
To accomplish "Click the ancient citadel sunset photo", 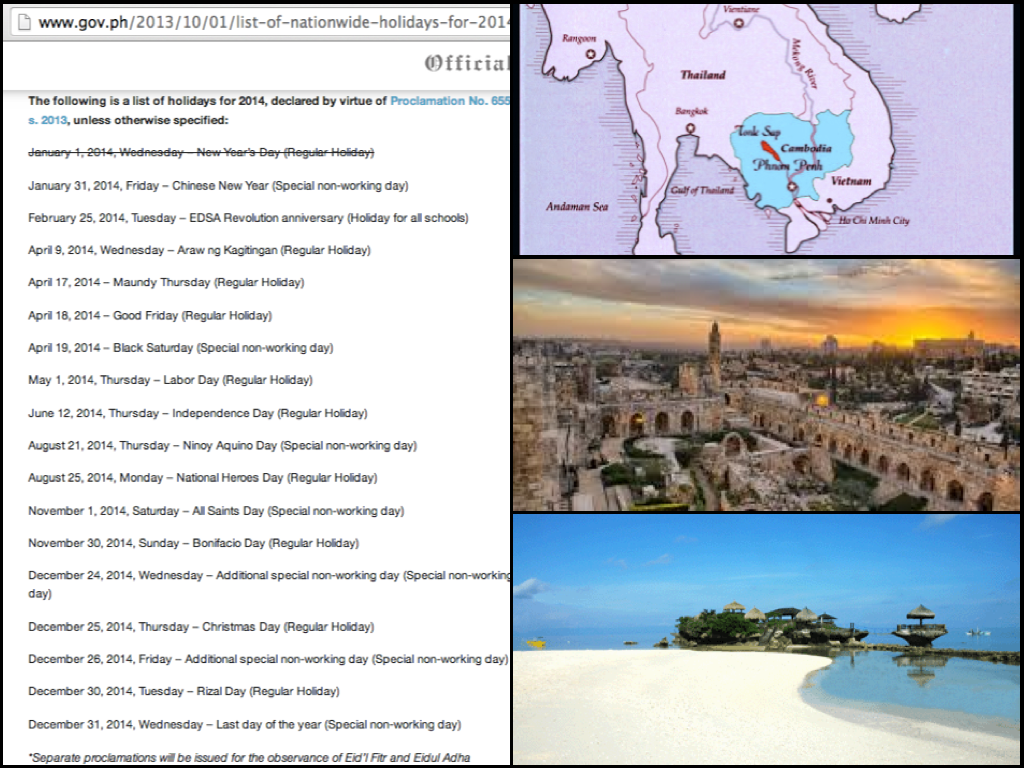I will pyautogui.click(x=766, y=385).
